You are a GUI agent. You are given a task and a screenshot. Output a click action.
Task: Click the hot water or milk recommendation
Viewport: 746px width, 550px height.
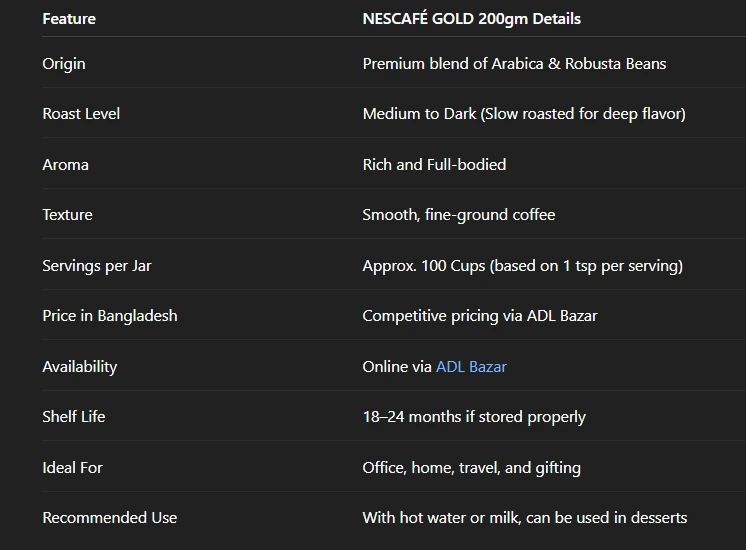[524, 518]
